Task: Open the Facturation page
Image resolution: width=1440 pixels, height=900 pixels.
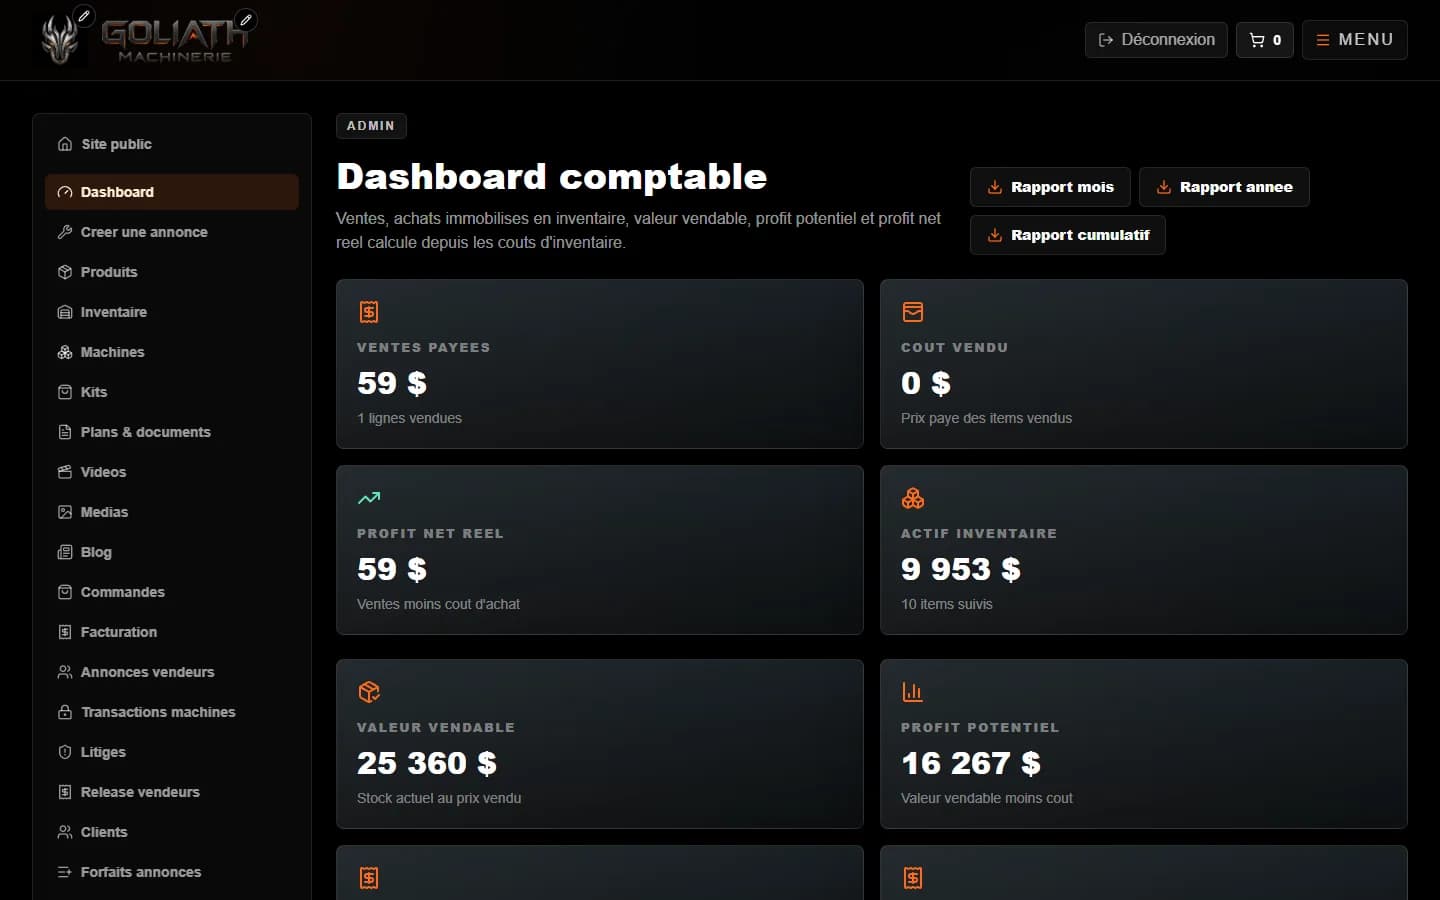Action: pyautogui.click(x=172, y=632)
